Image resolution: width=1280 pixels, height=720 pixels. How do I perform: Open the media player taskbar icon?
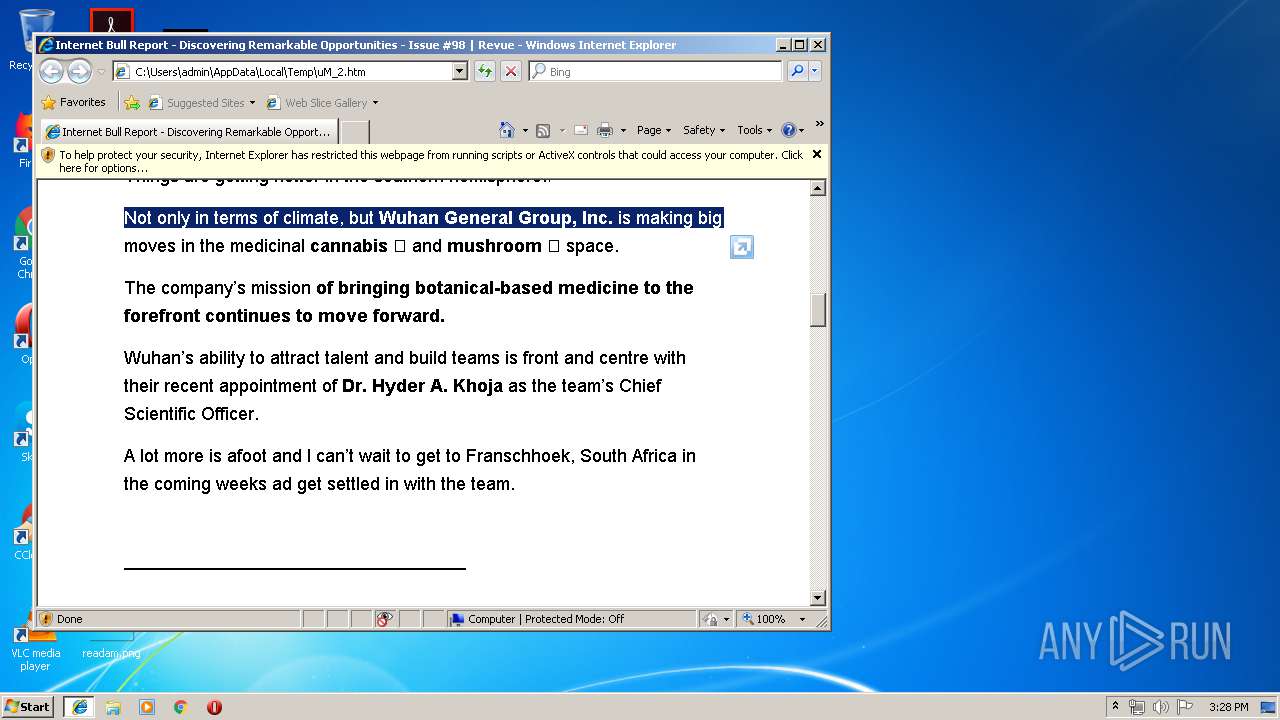[x=147, y=707]
